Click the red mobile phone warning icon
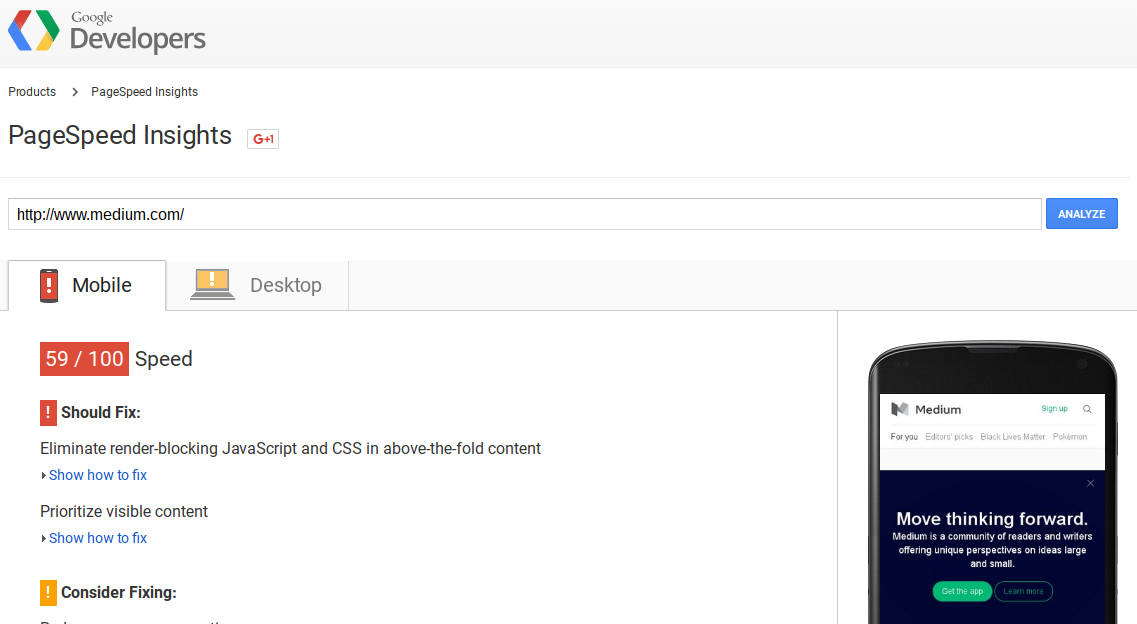This screenshot has width=1137, height=624. [x=49, y=286]
